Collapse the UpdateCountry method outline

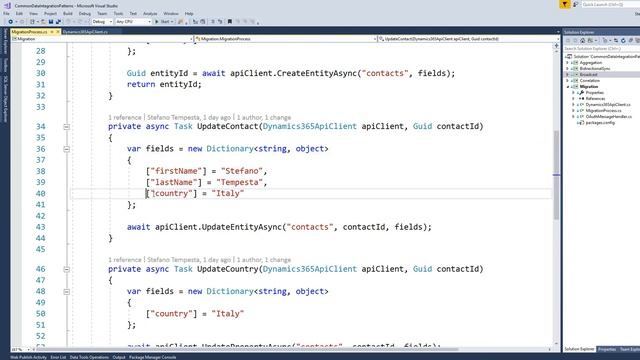pyautogui.click(x=66, y=269)
